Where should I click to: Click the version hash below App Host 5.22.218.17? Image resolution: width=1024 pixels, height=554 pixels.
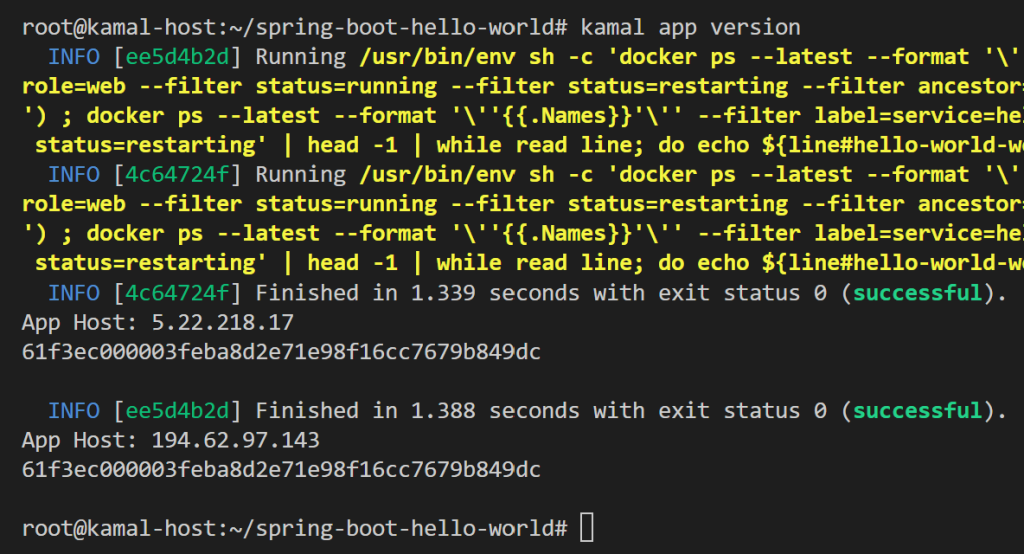click(281, 351)
